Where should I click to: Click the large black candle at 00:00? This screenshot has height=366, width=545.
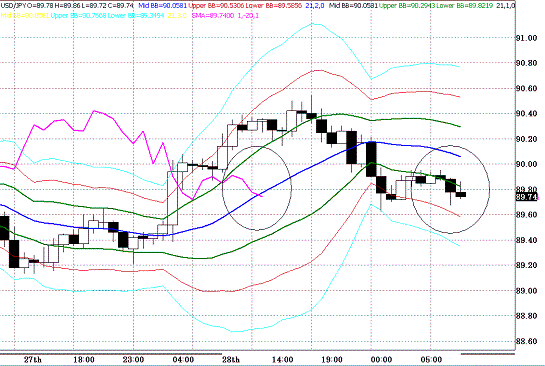point(371,159)
